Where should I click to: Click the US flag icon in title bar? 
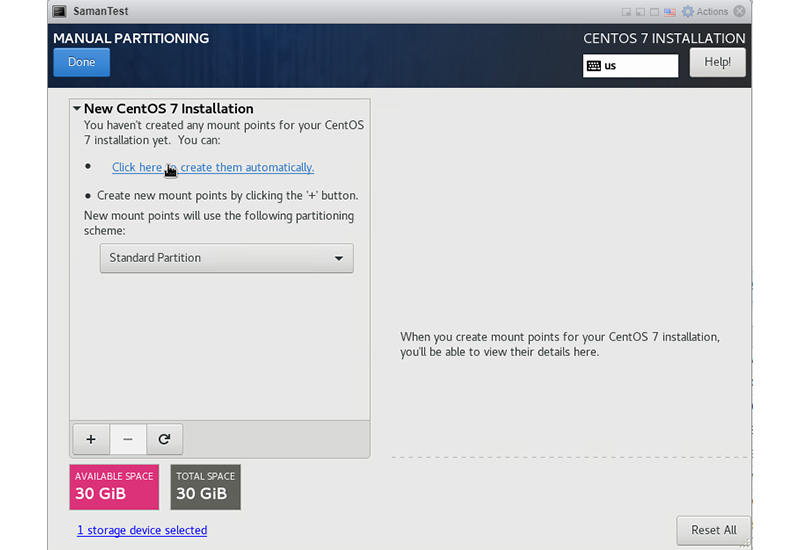671,12
